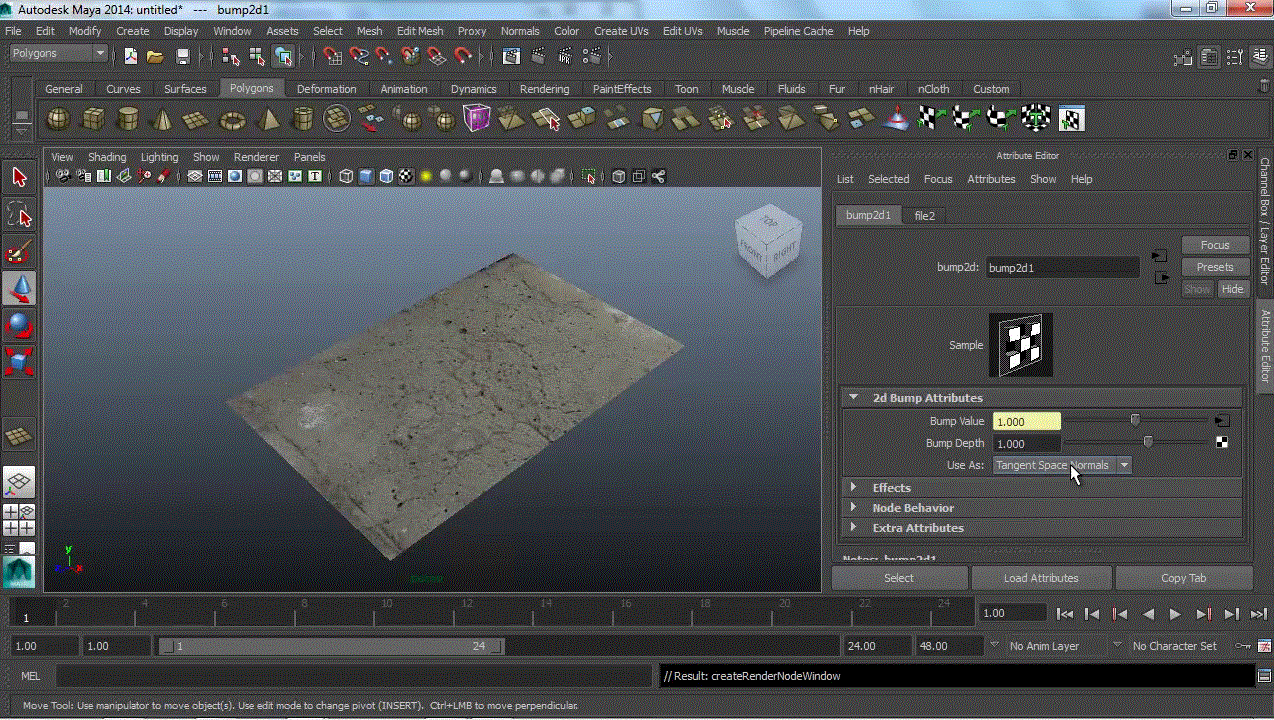Toggle viewport grid display icon
The image size is (1274, 720).
pos(195,176)
